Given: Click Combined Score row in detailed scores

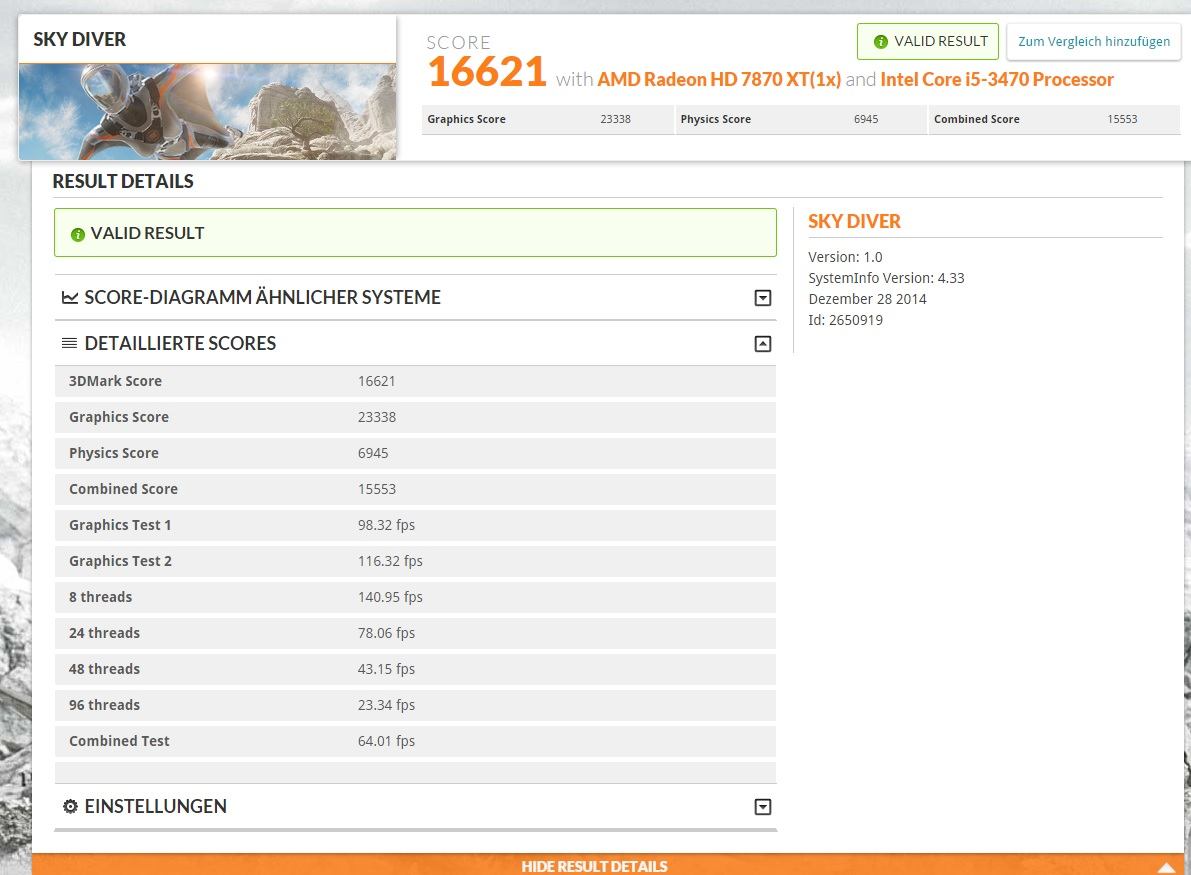Looking at the screenshot, I should [415, 489].
